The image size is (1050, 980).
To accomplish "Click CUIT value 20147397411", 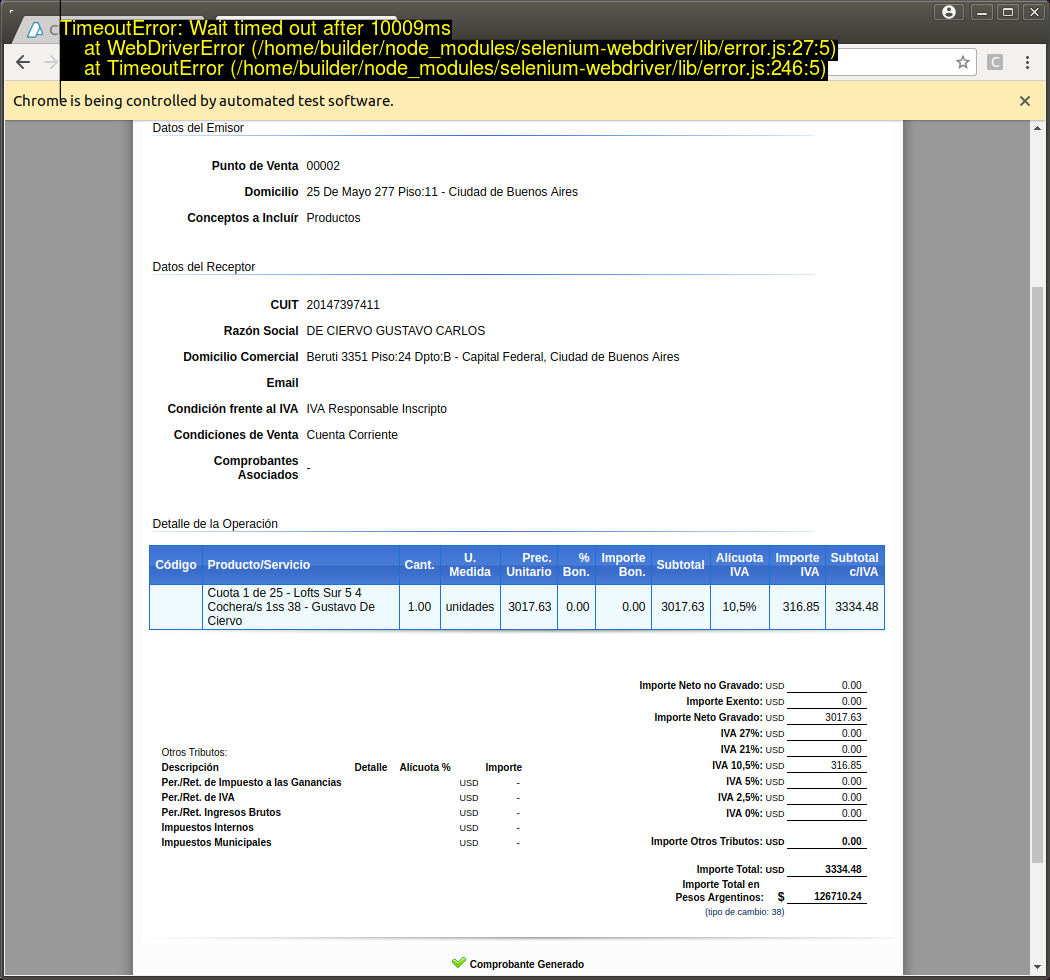I will pyautogui.click(x=343, y=305).
